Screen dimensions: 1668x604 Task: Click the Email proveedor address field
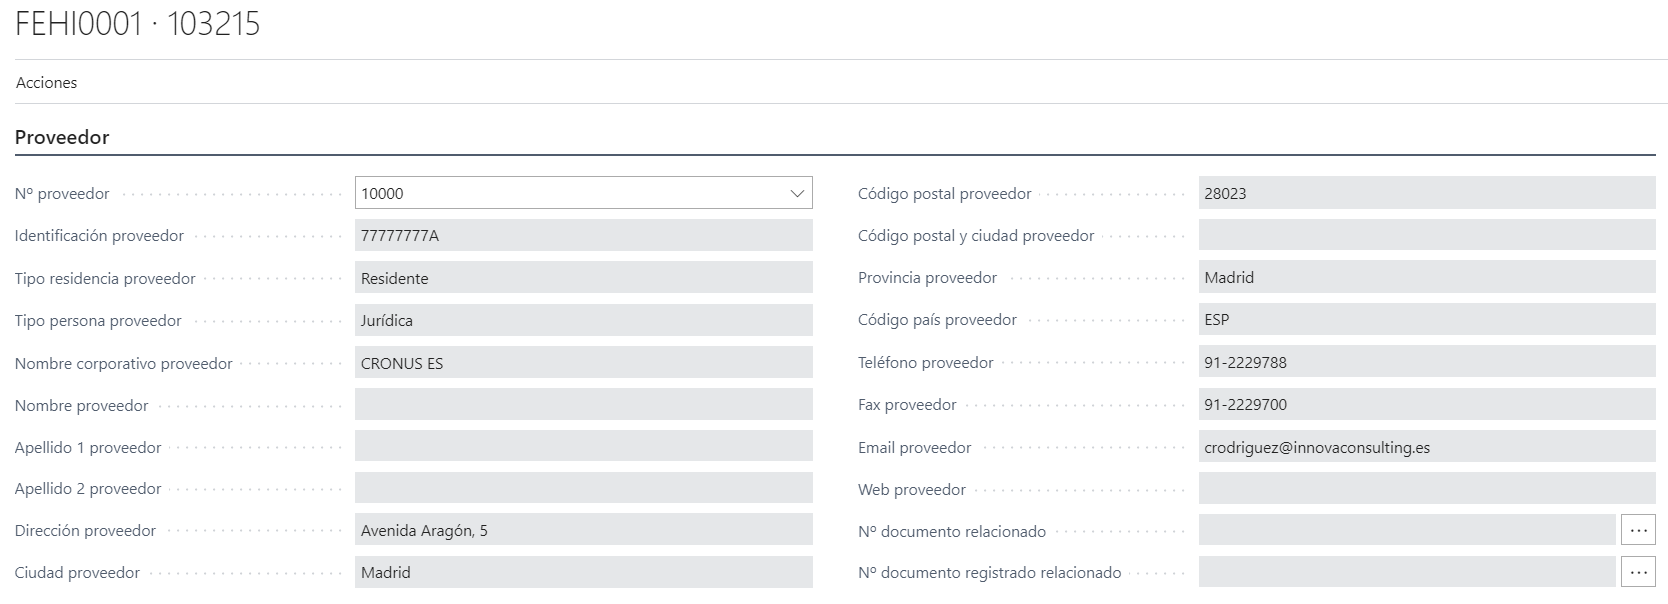pyautogui.click(x=1426, y=447)
